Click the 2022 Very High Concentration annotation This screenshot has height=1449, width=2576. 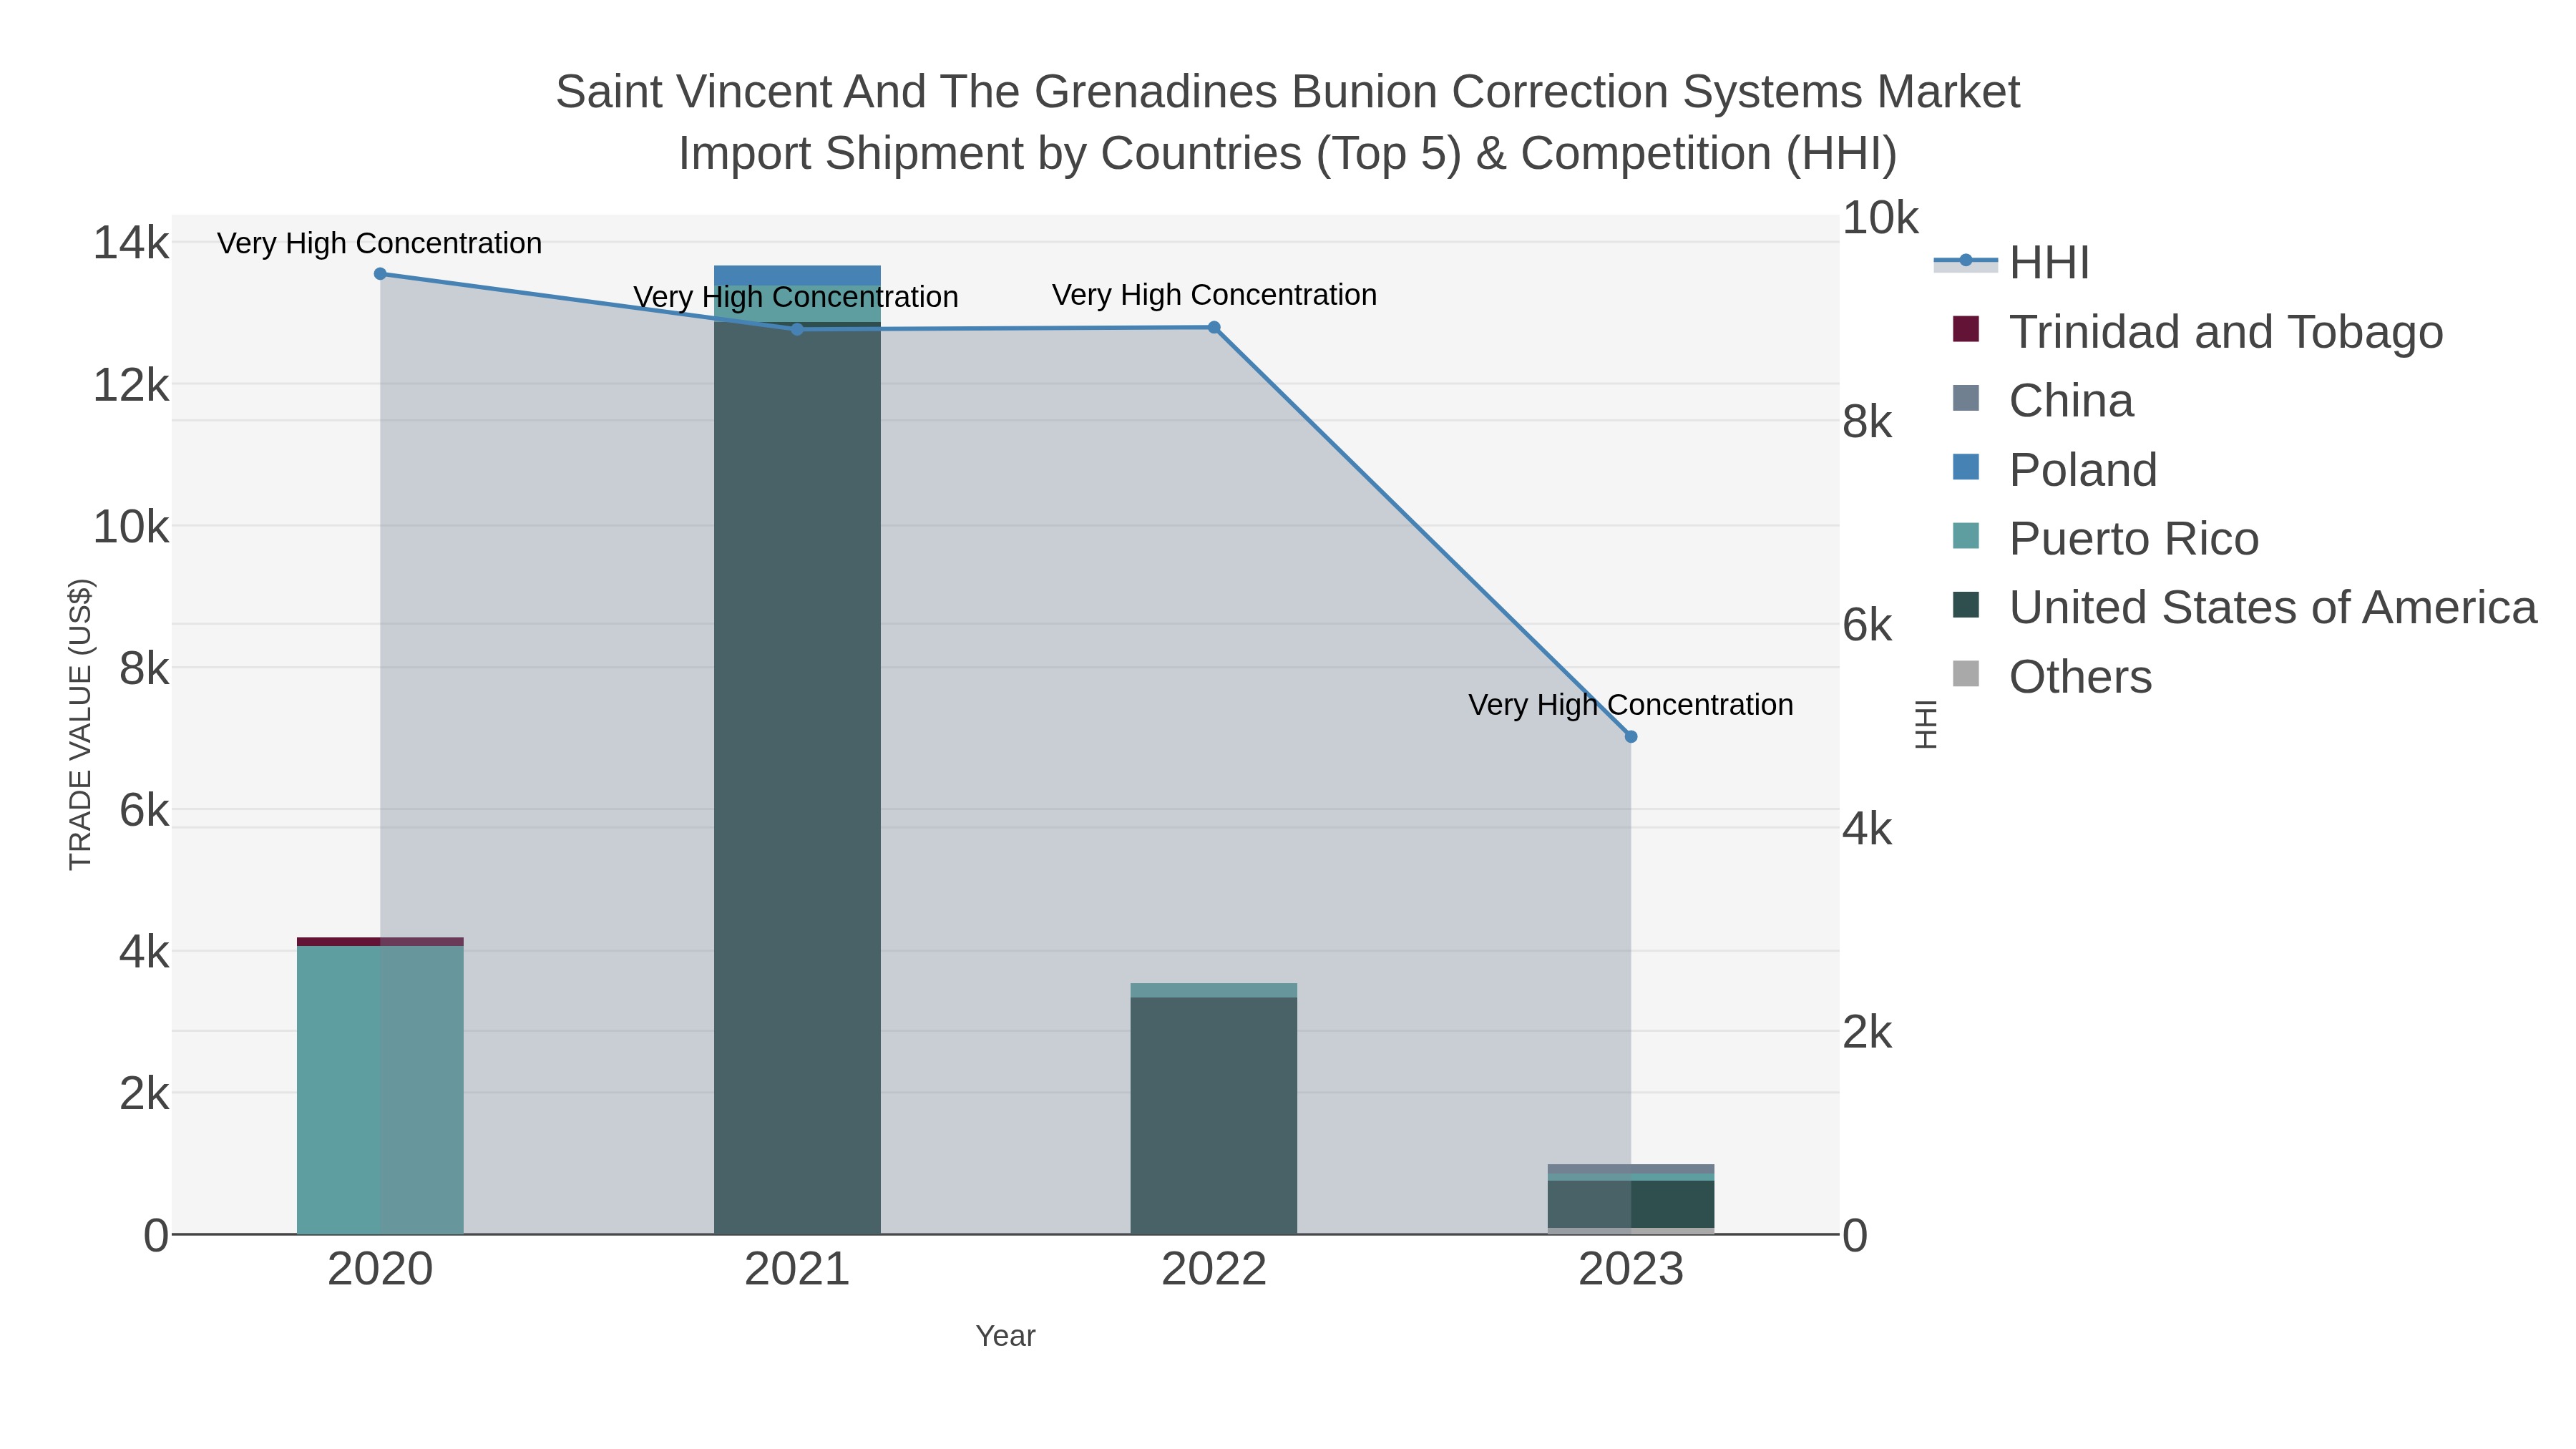click(x=1214, y=295)
